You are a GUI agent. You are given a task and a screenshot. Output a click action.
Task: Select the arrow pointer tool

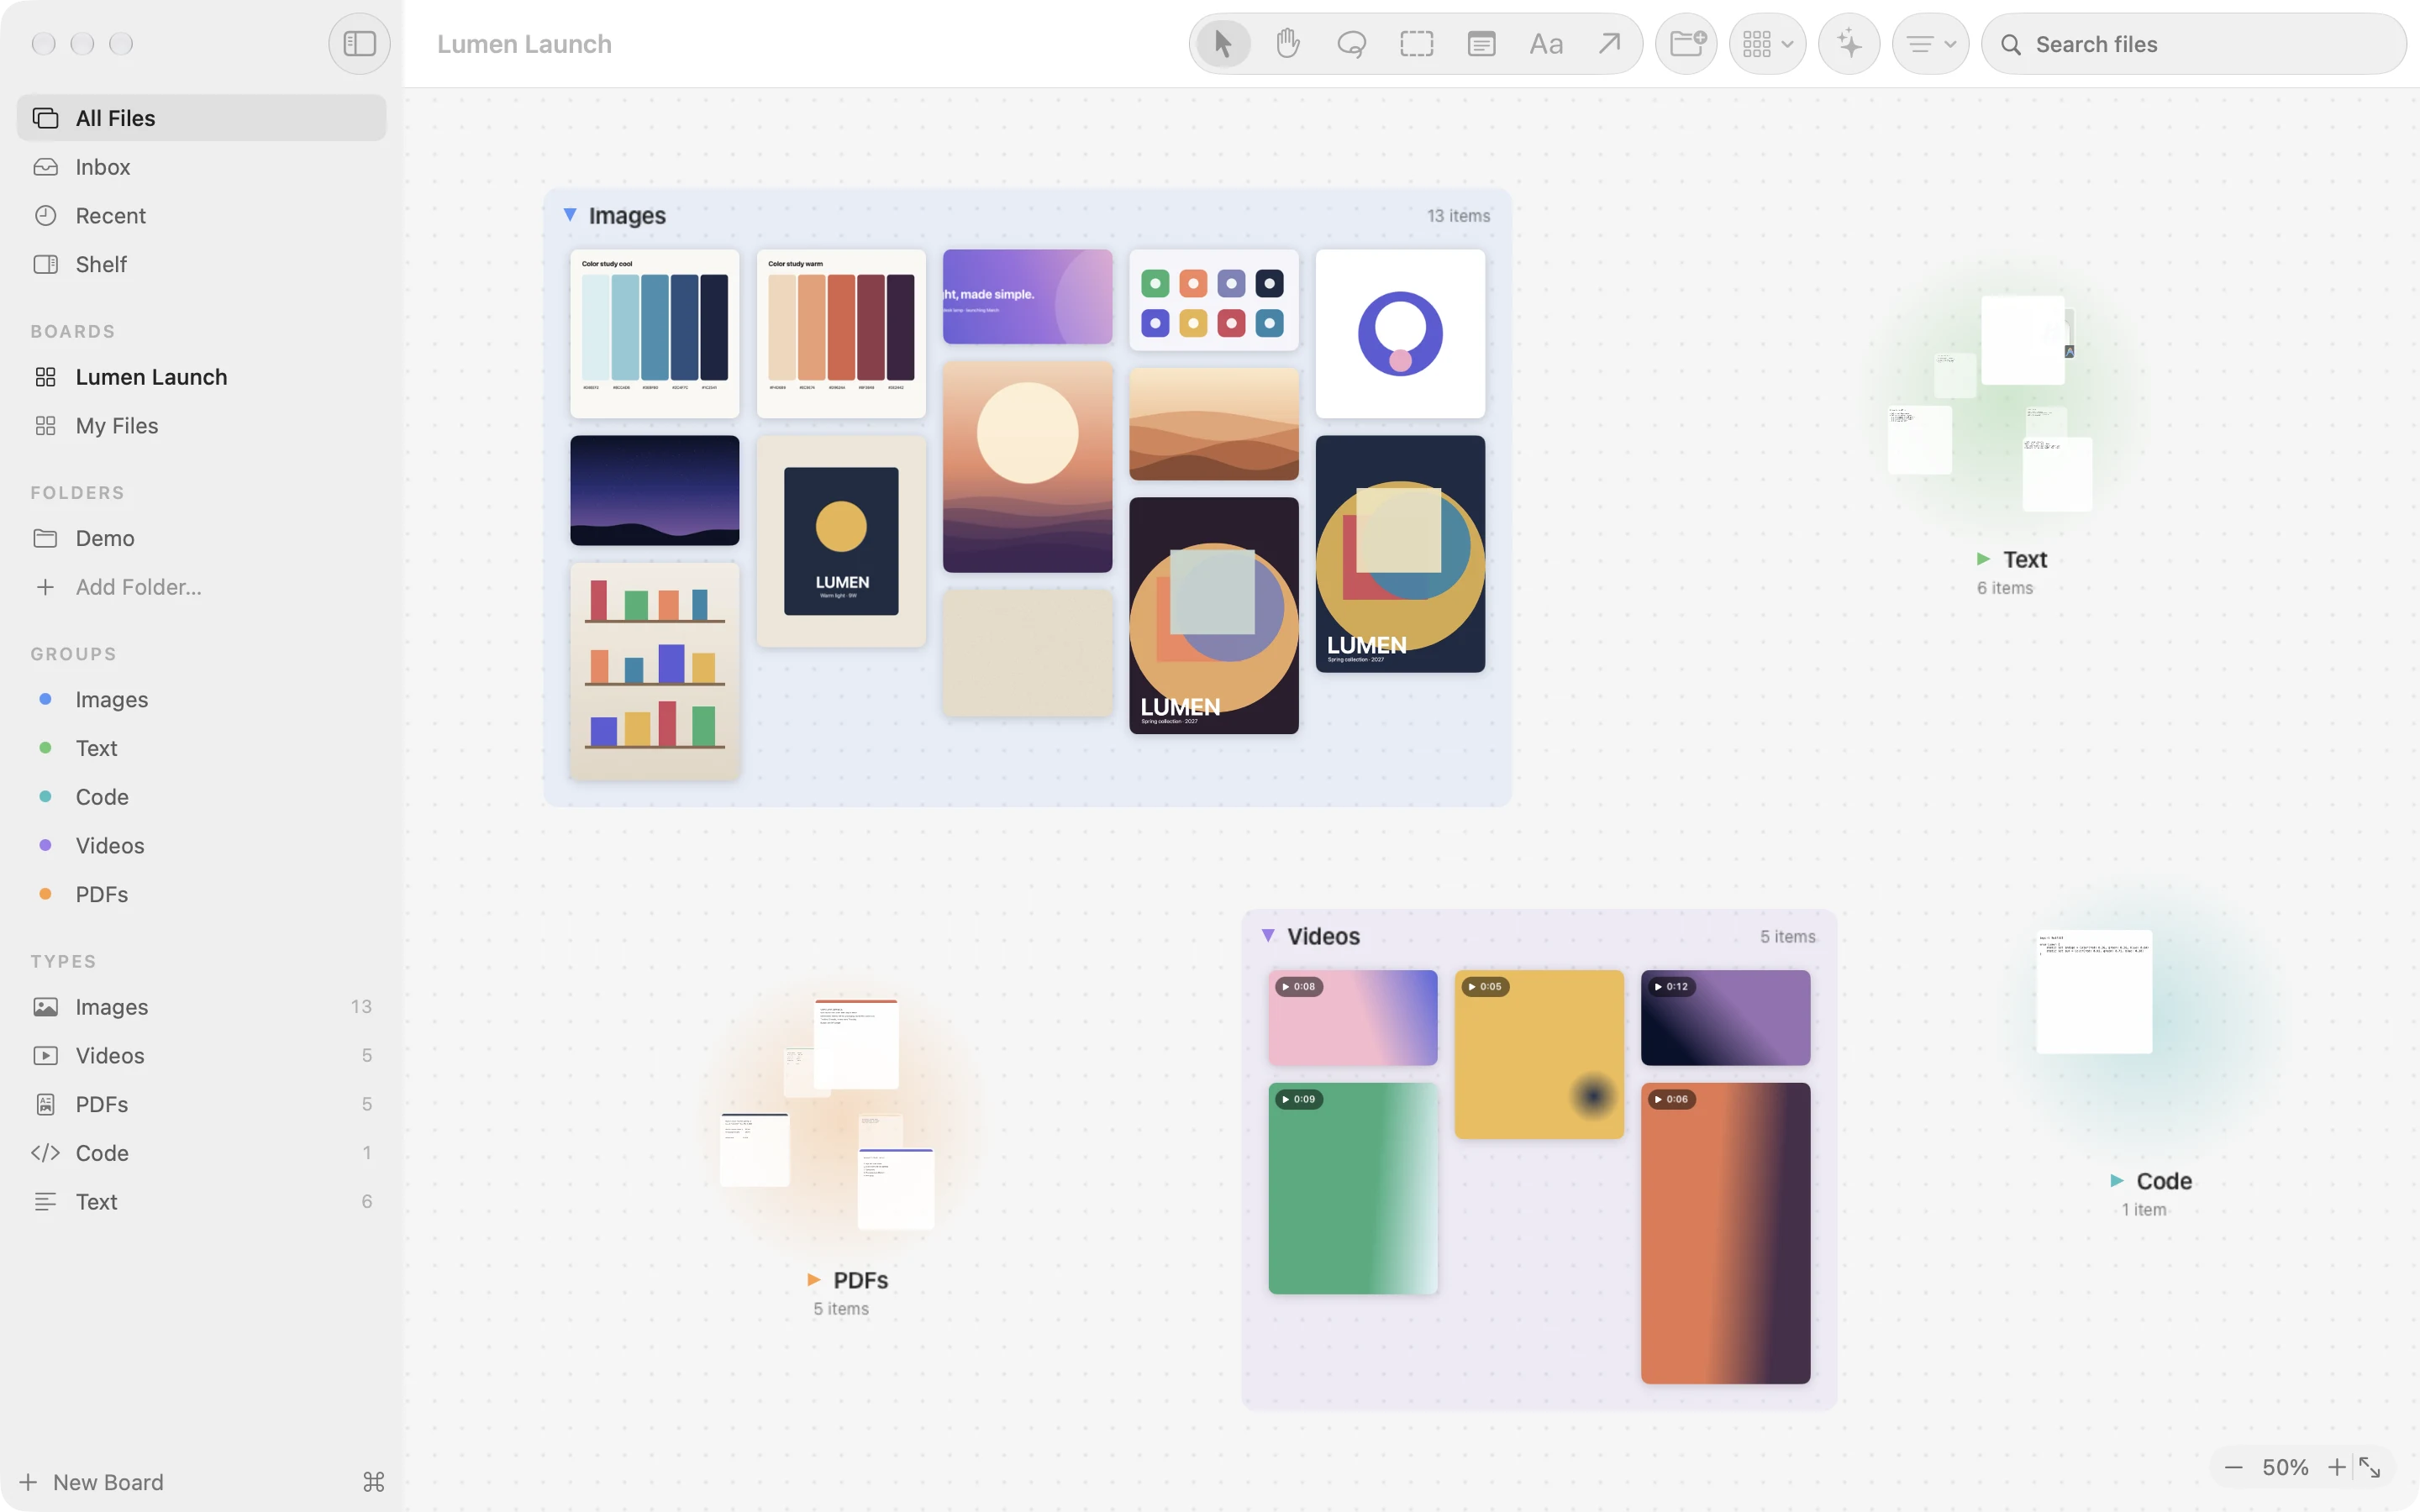[1222, 44]
